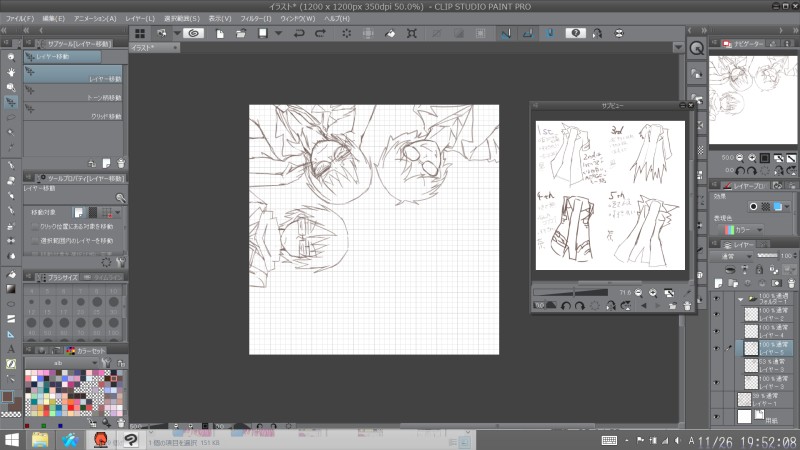Toggle visibility of レイヤー2 layer

[717, 315]
